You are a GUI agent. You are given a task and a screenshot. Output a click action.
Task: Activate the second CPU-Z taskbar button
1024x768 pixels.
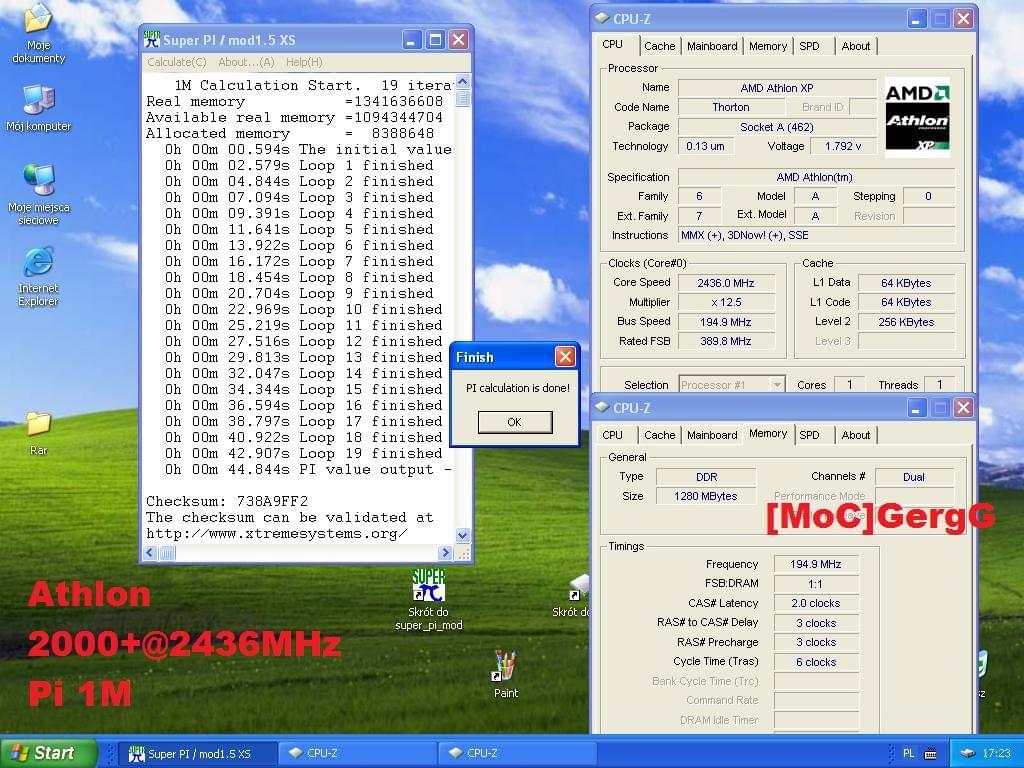tap(516, 754)
